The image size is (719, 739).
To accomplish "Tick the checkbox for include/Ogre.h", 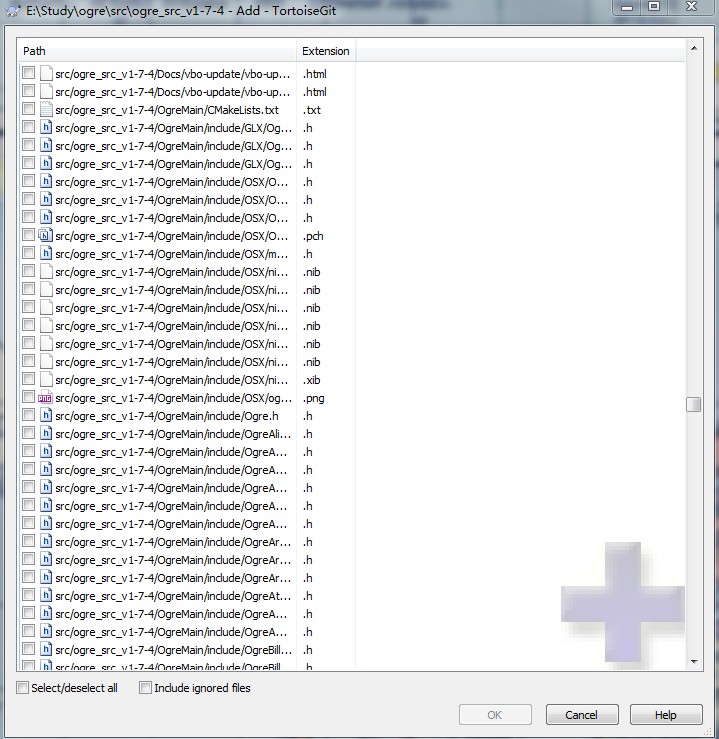I will click(x=28, y=415).
